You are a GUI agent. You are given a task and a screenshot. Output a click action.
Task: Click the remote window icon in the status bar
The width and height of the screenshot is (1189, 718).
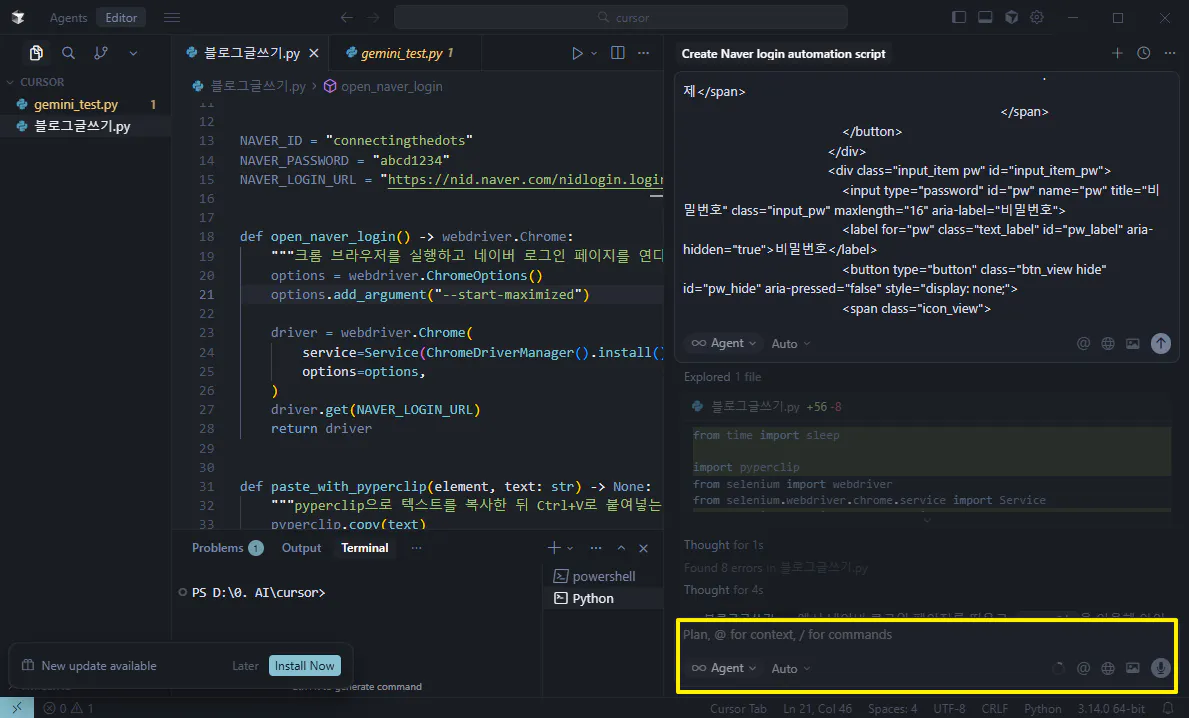[x=17, y=708]
